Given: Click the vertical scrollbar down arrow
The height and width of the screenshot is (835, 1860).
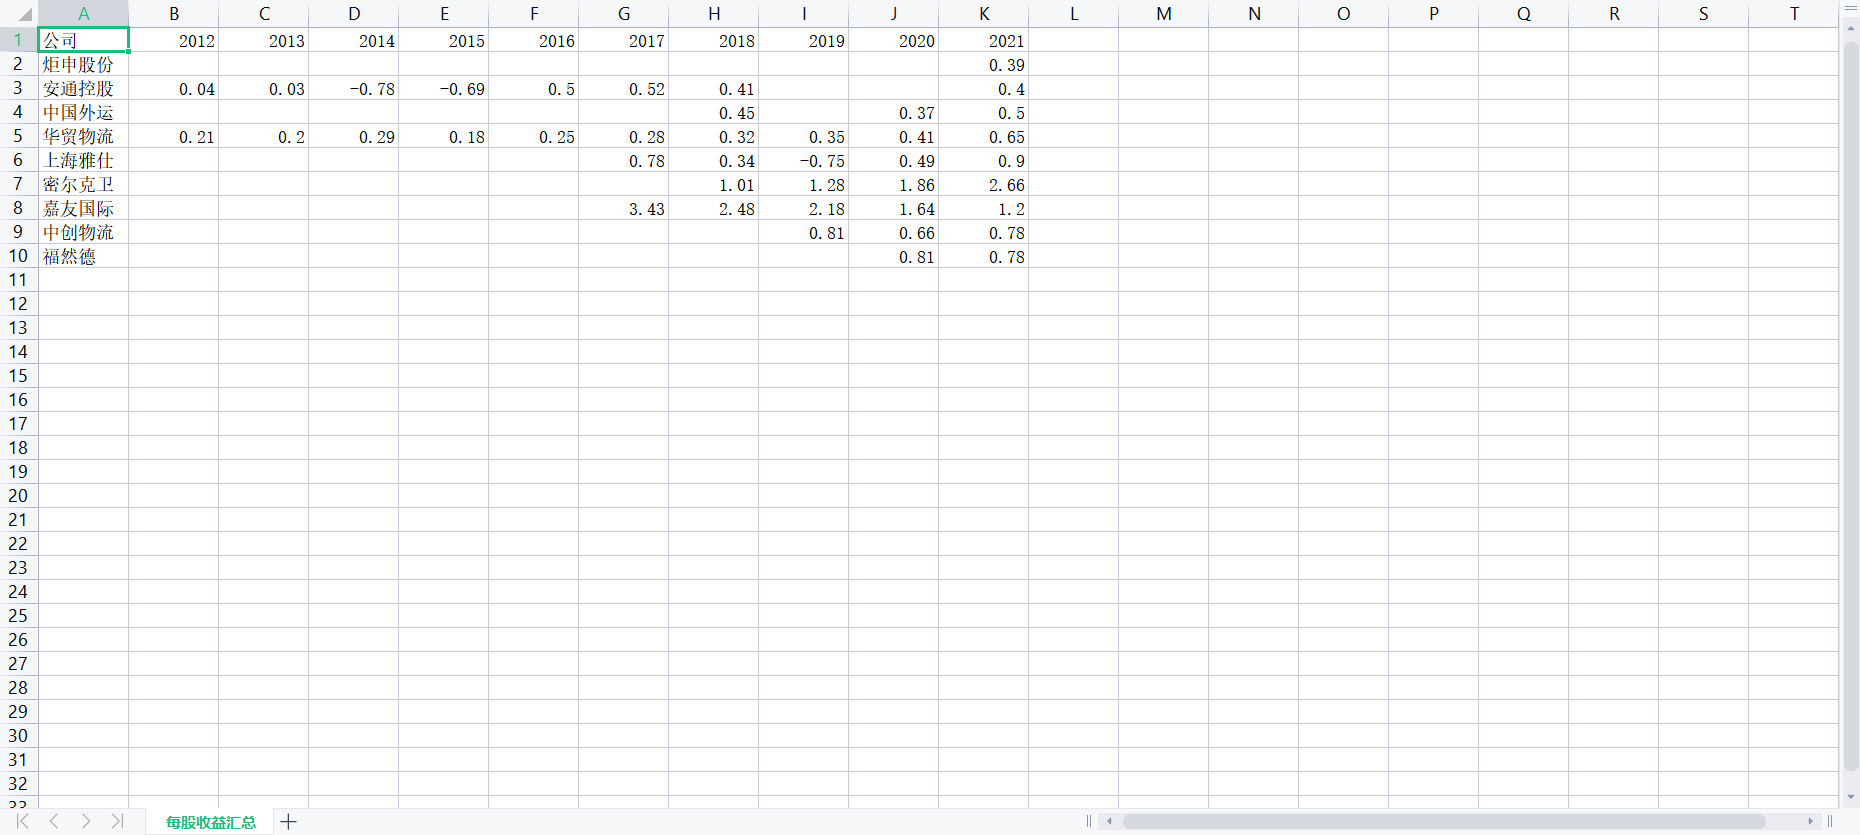Looking at the screenshot, I should pos(1851,797).
